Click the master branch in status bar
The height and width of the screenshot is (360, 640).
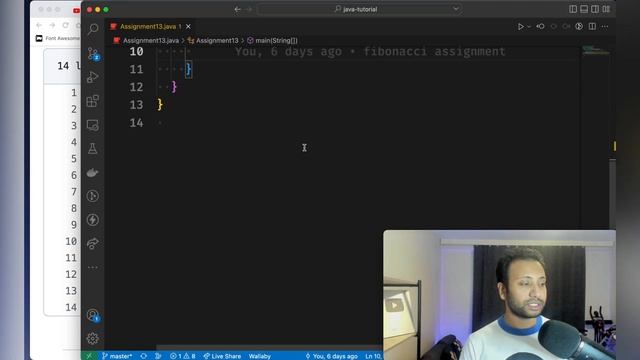[117, 356]
